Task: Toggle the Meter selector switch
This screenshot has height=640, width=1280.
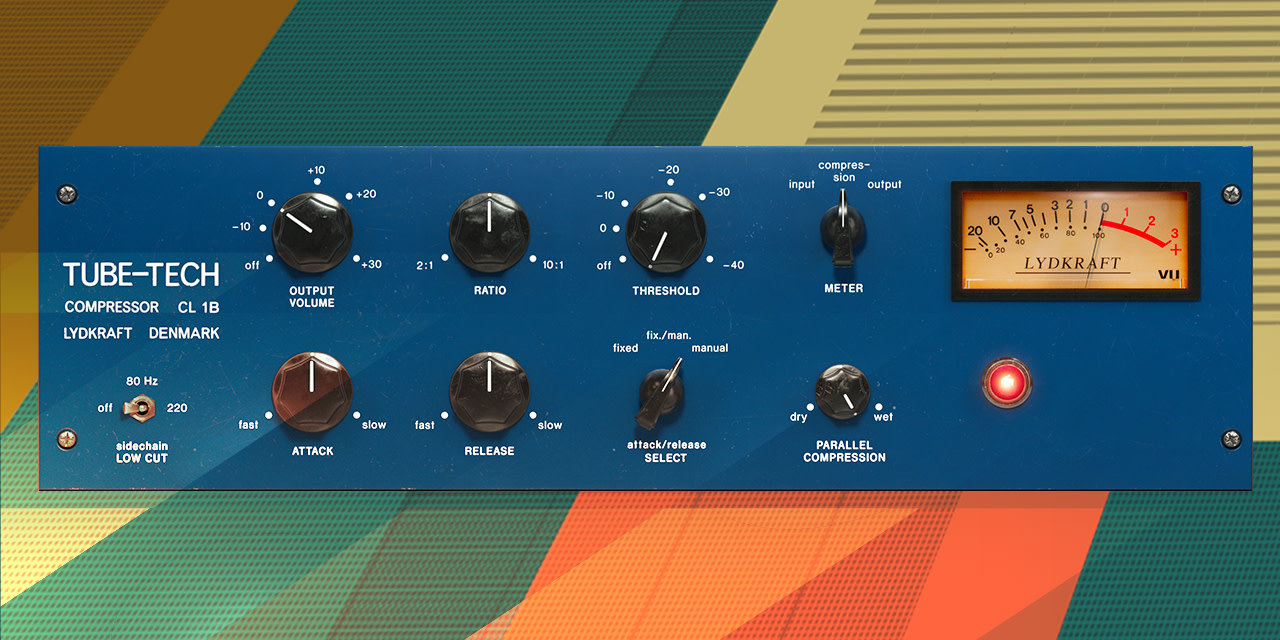Action: tap(843, 230)
